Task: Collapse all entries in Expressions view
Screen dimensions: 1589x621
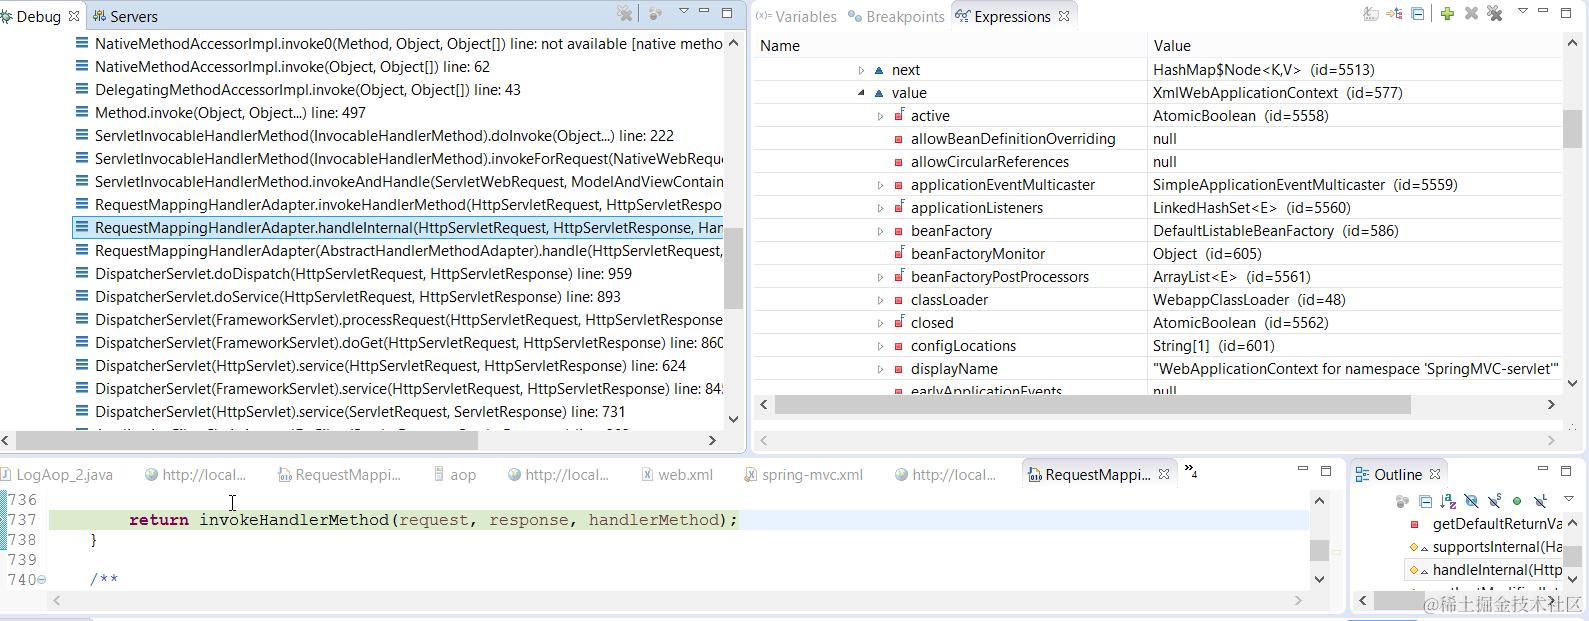Action: [x=1418, y=14]
